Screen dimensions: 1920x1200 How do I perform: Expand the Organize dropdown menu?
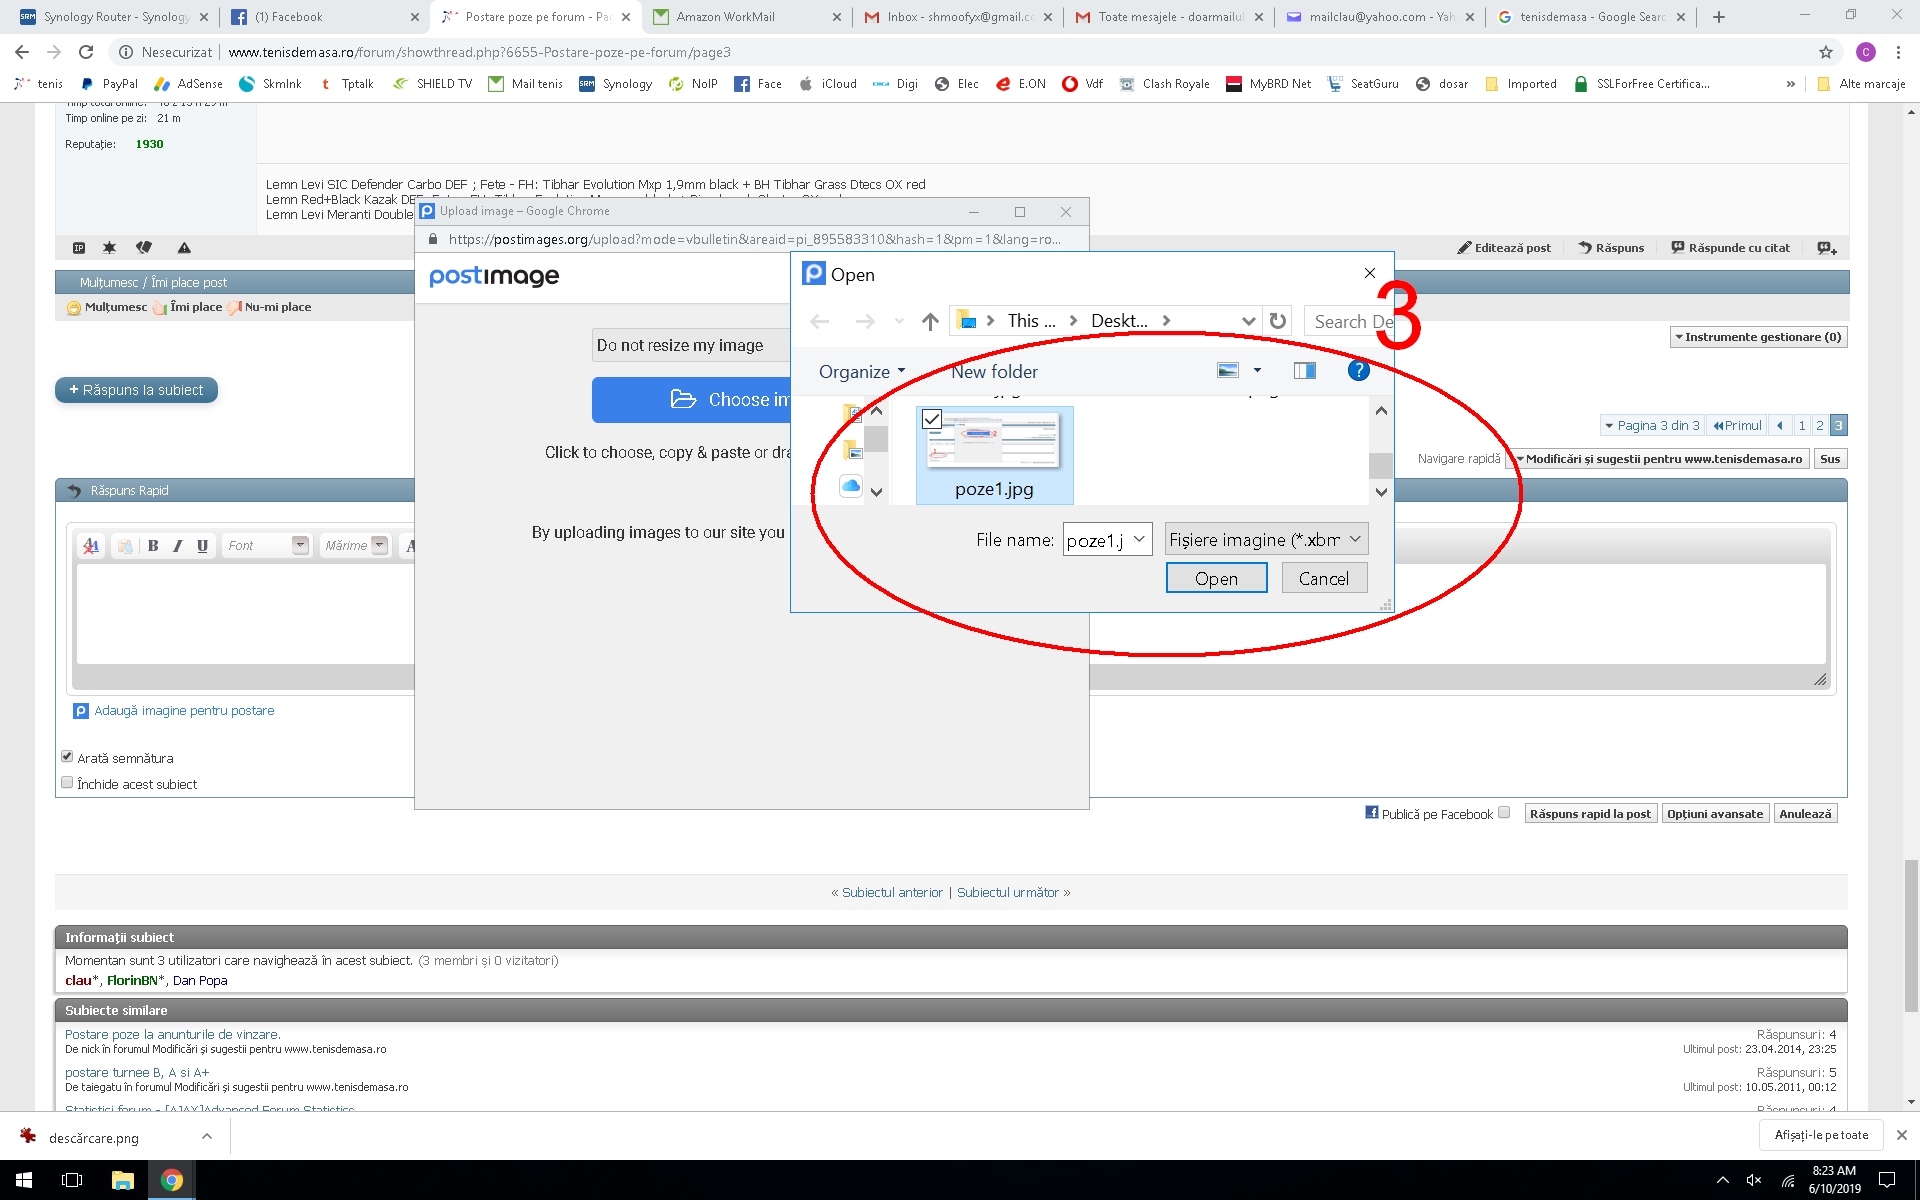click(862, 371)
